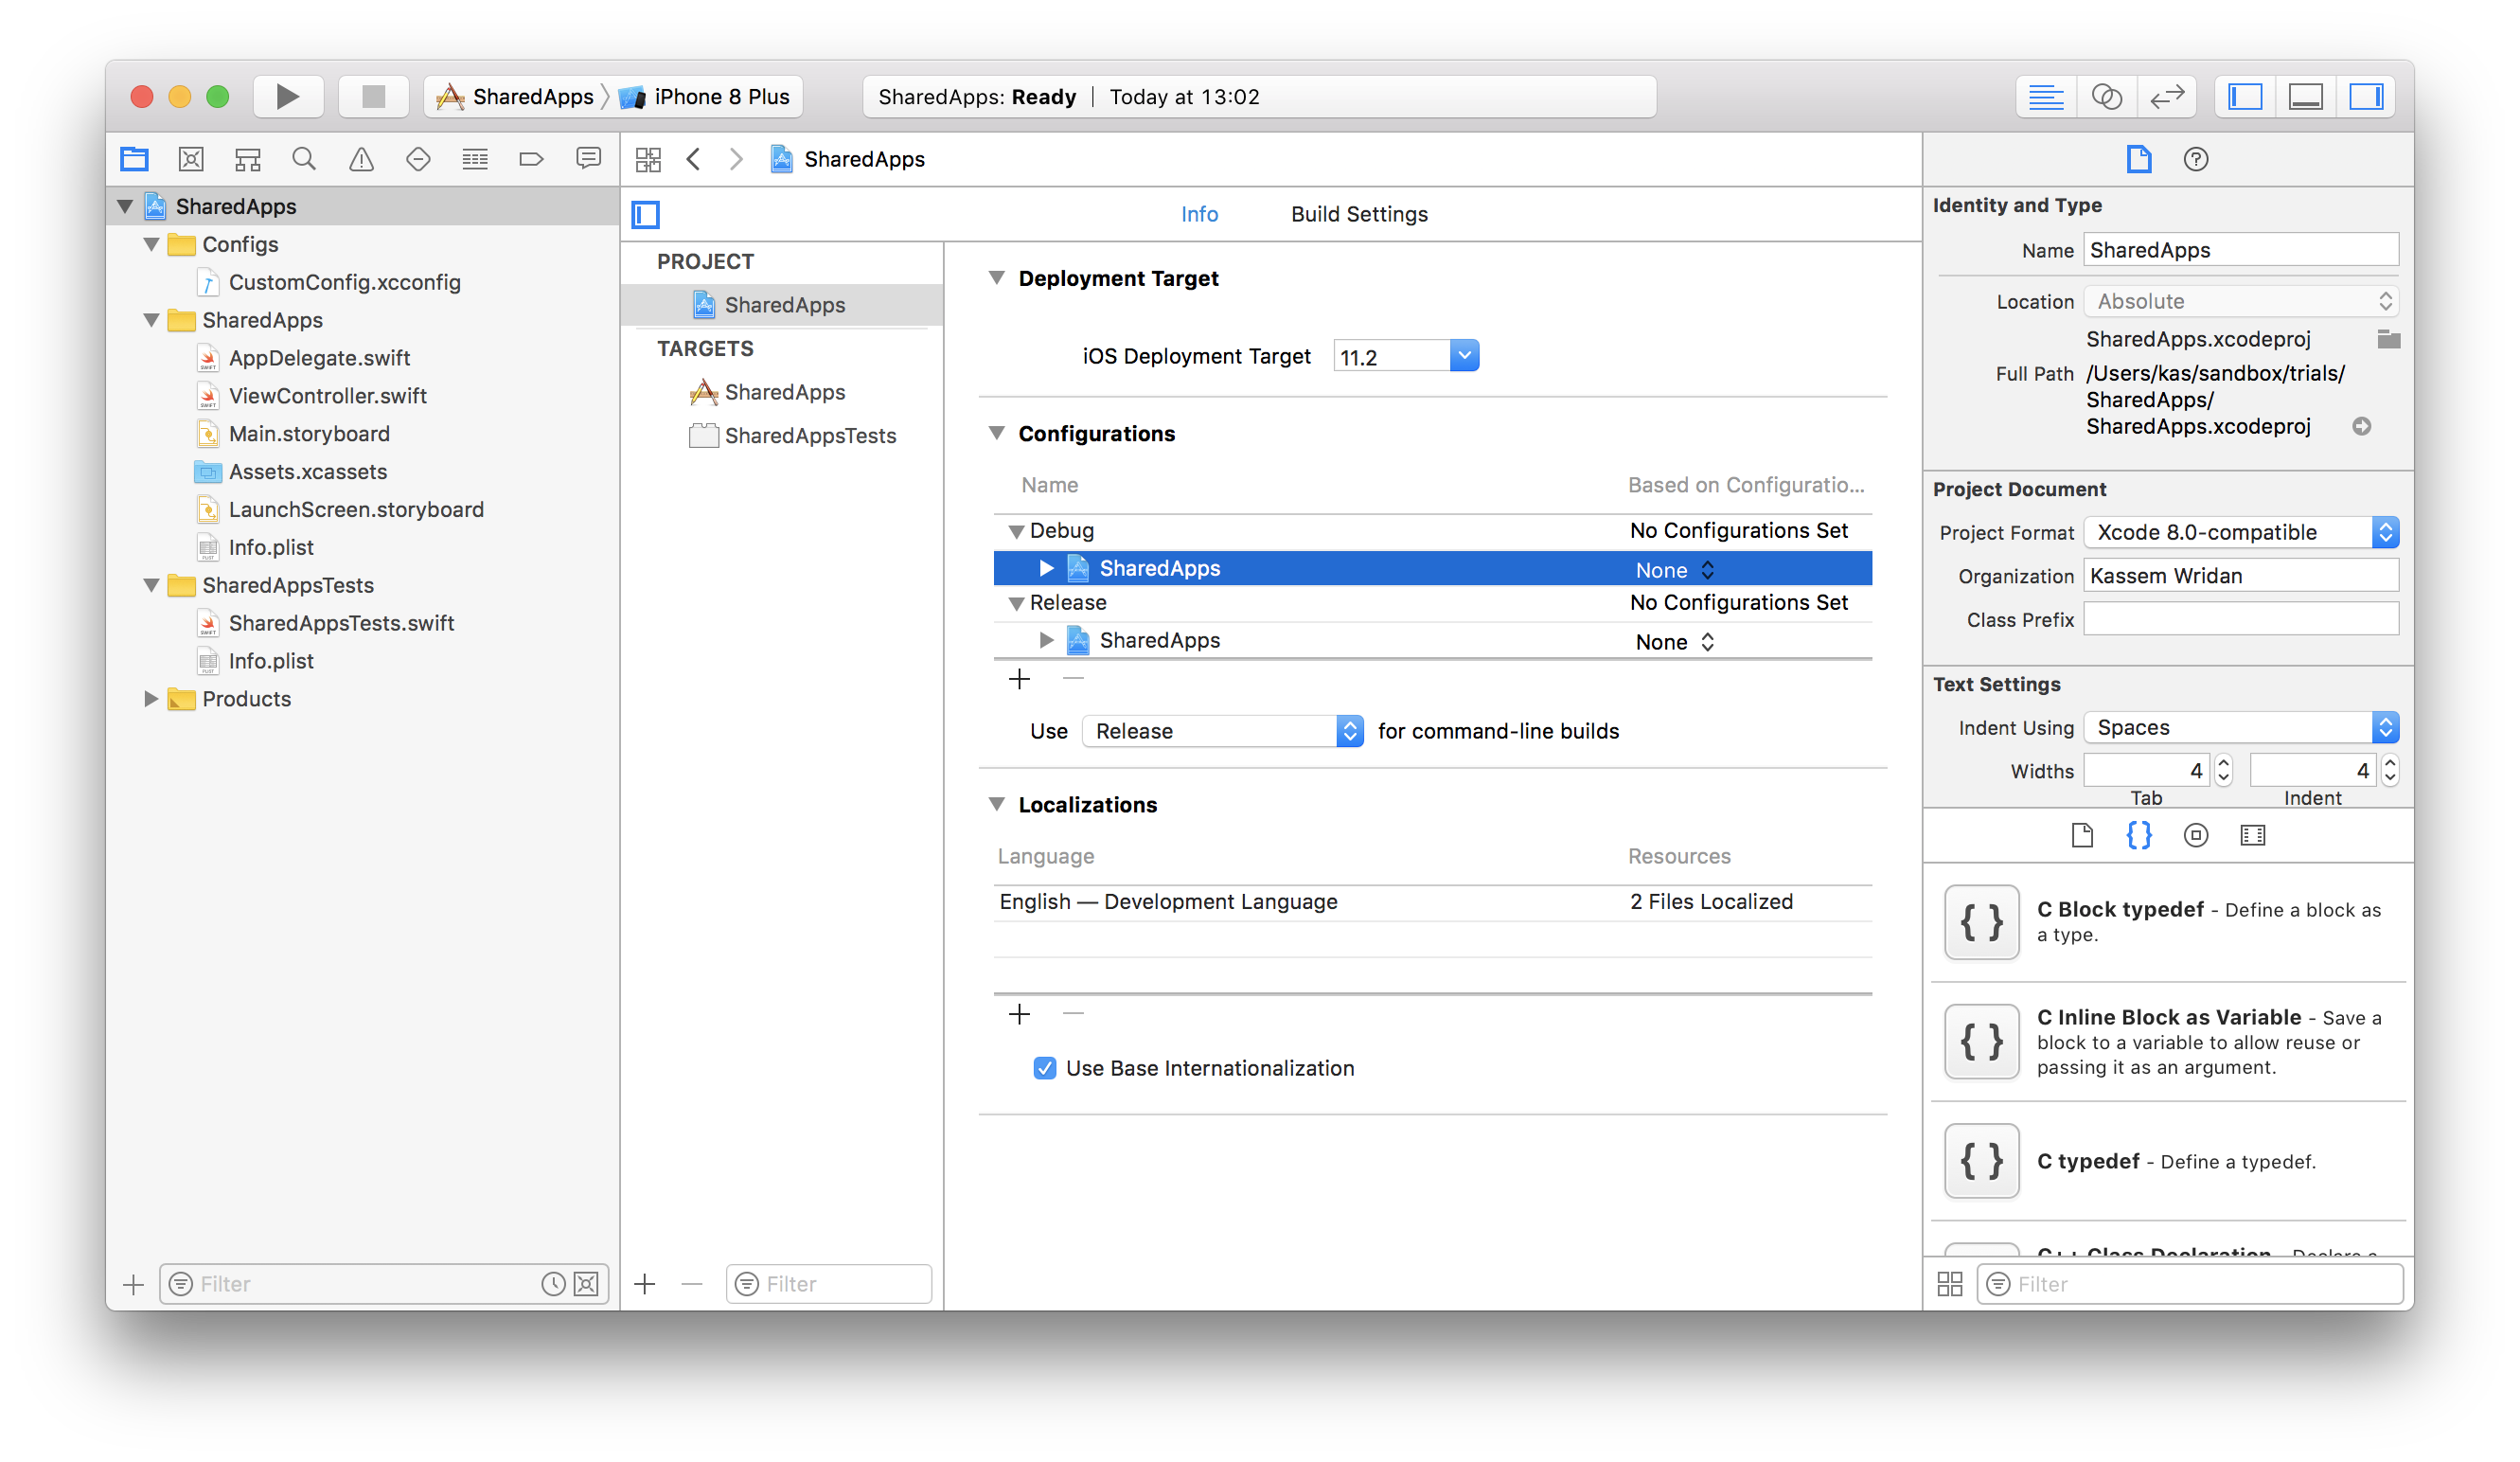Image resolution: width=2520 pixels, height=1462 pixels.
Task: Select the Info tab
Action: point(1200,212)
